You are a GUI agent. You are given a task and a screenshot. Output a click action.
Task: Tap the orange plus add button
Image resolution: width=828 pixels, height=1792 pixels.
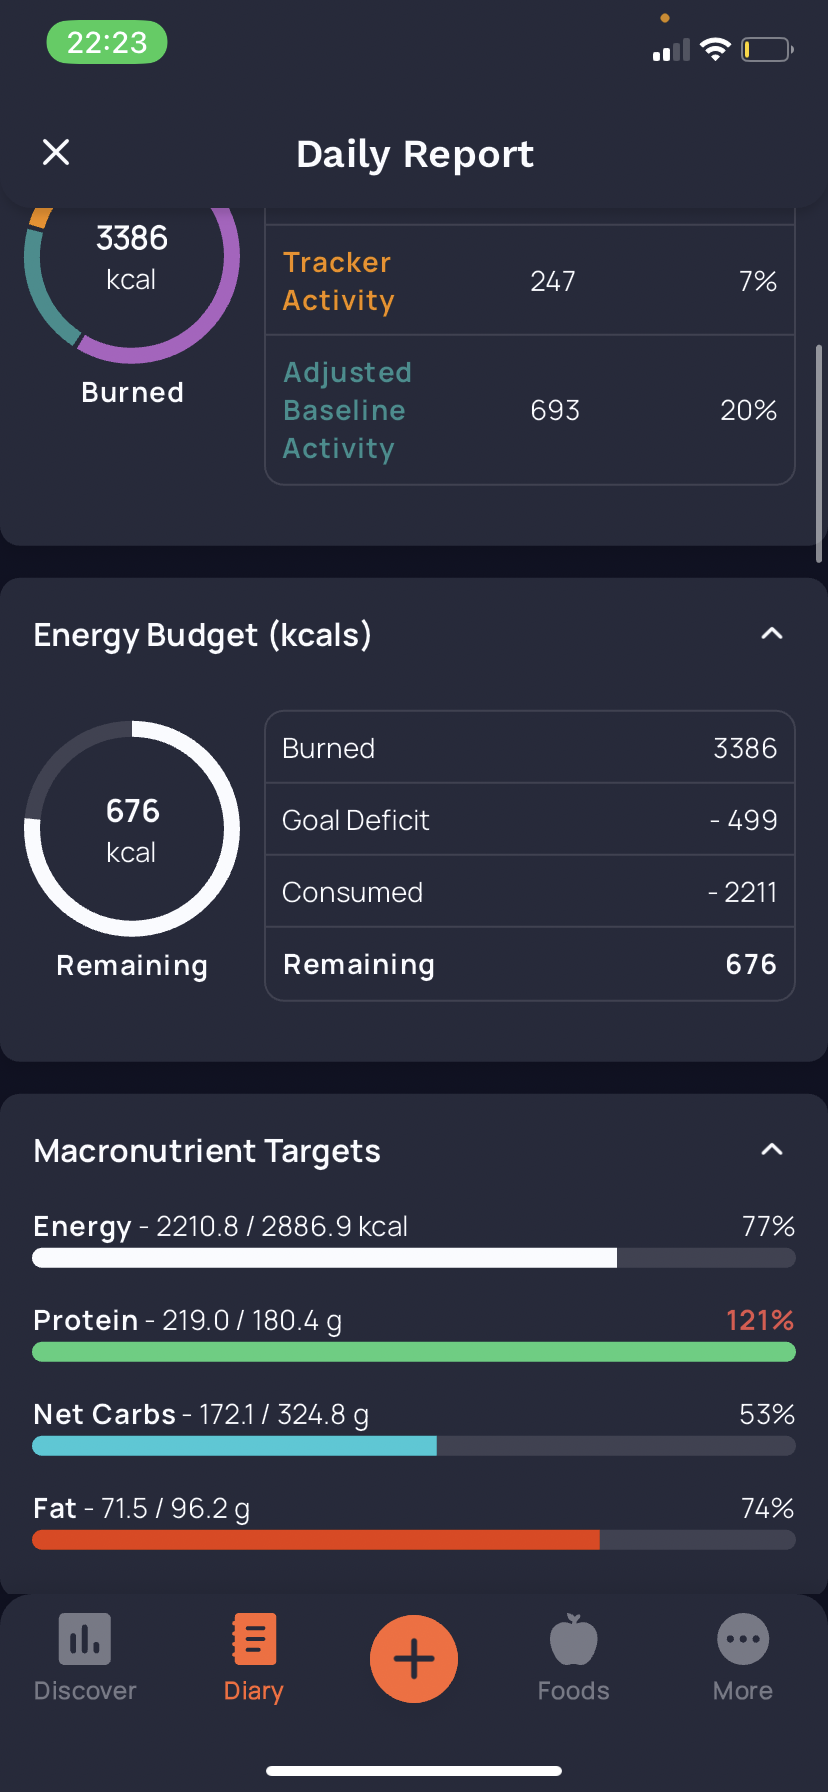414,1659
